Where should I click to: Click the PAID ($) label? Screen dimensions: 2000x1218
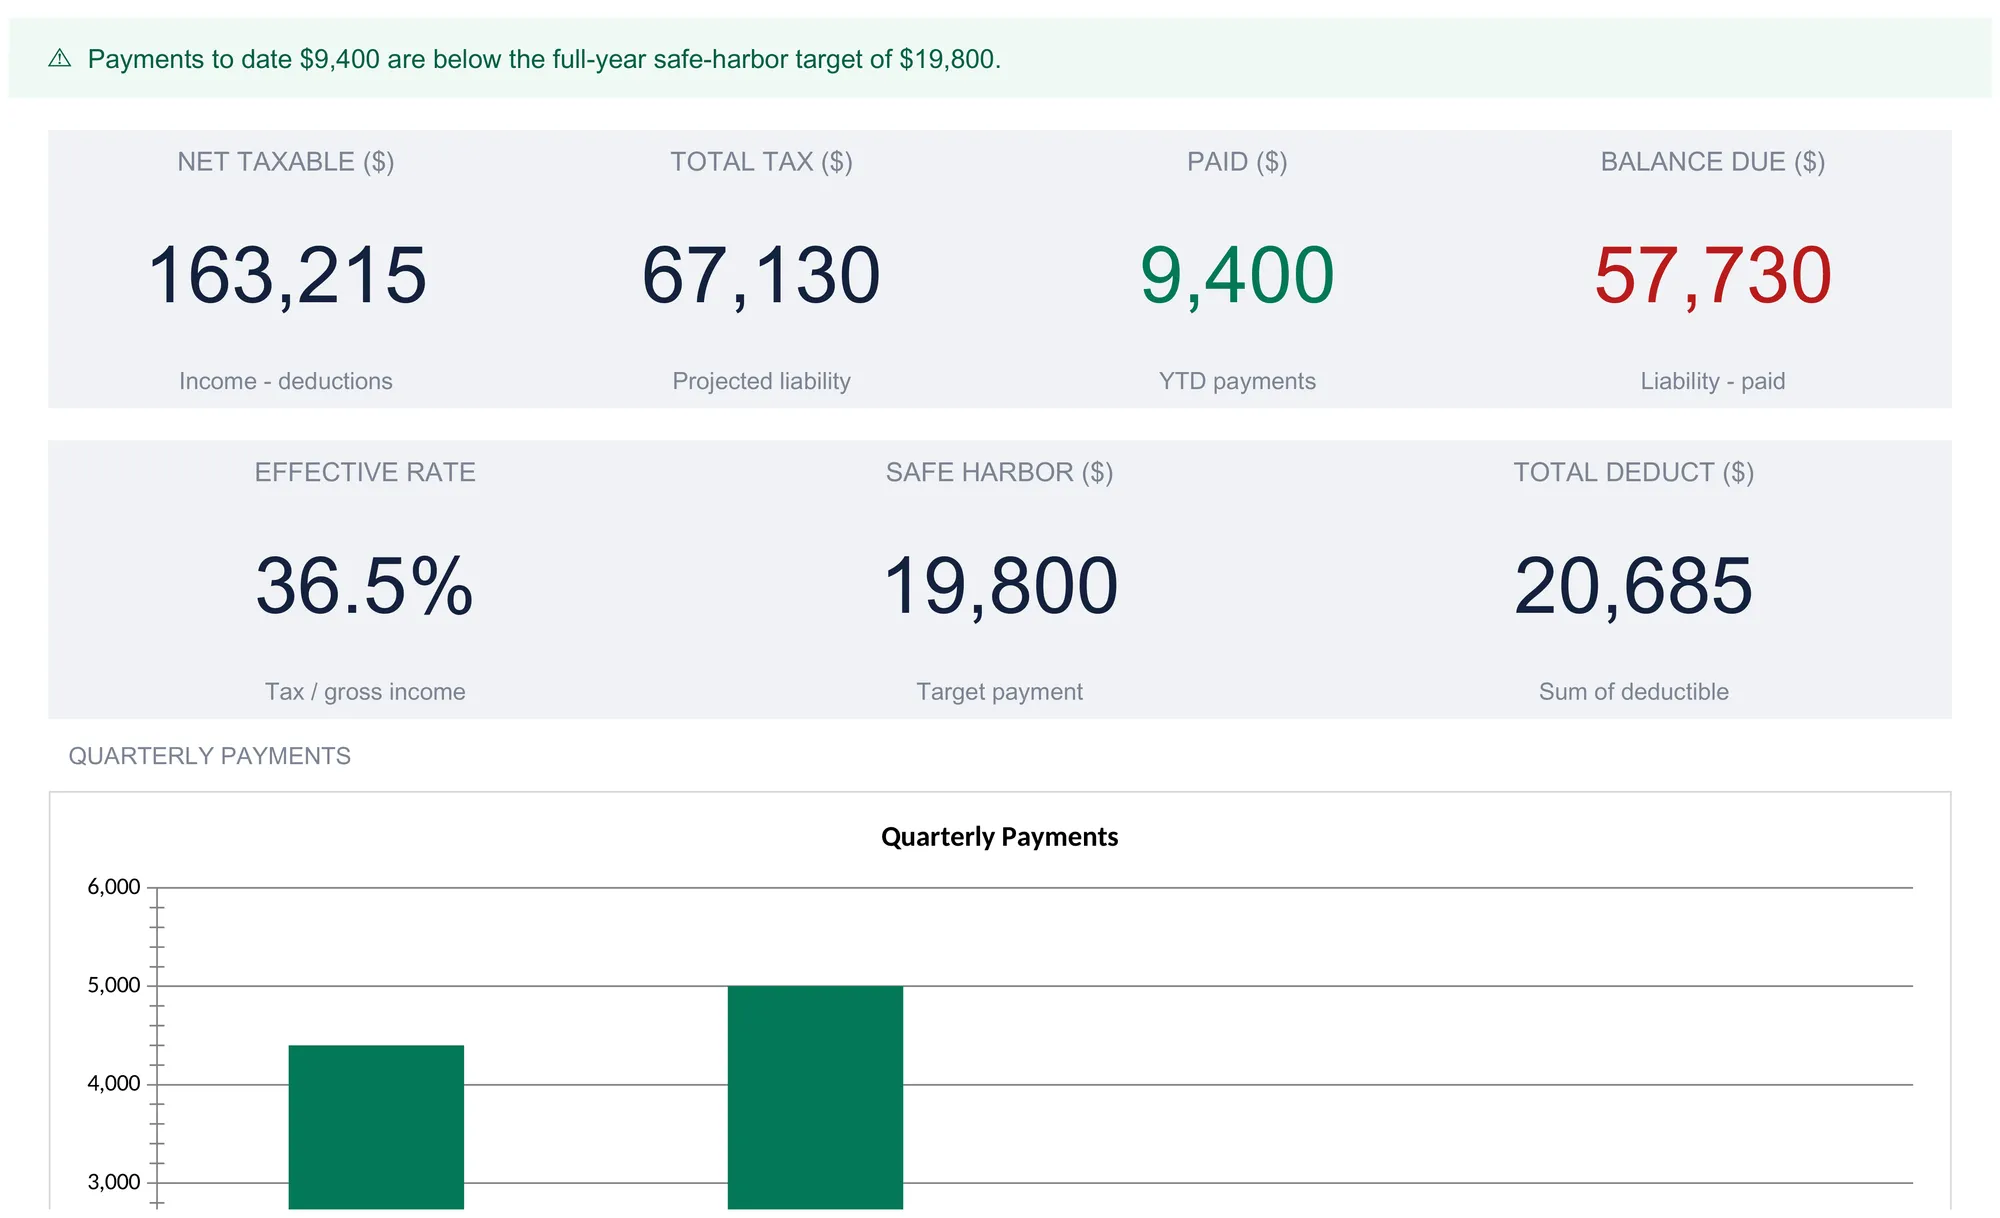coord(1237,162)
